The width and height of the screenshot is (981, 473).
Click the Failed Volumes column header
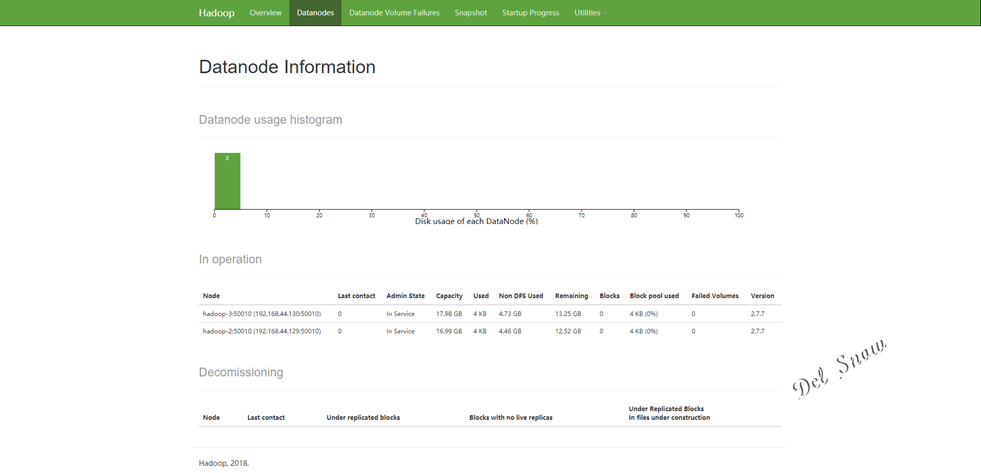click(715, 296)
